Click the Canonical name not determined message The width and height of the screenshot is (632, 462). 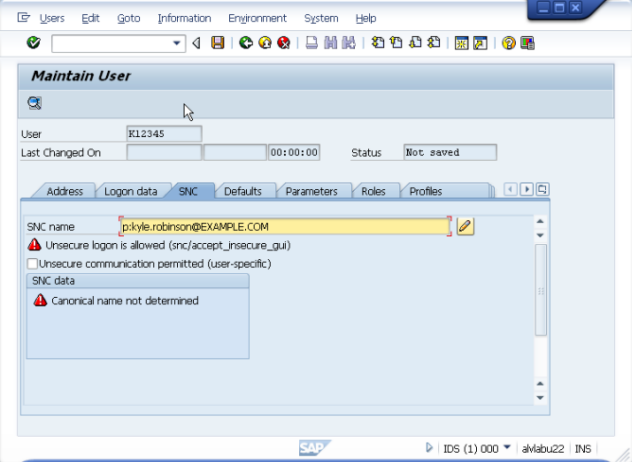pos(125,301)
